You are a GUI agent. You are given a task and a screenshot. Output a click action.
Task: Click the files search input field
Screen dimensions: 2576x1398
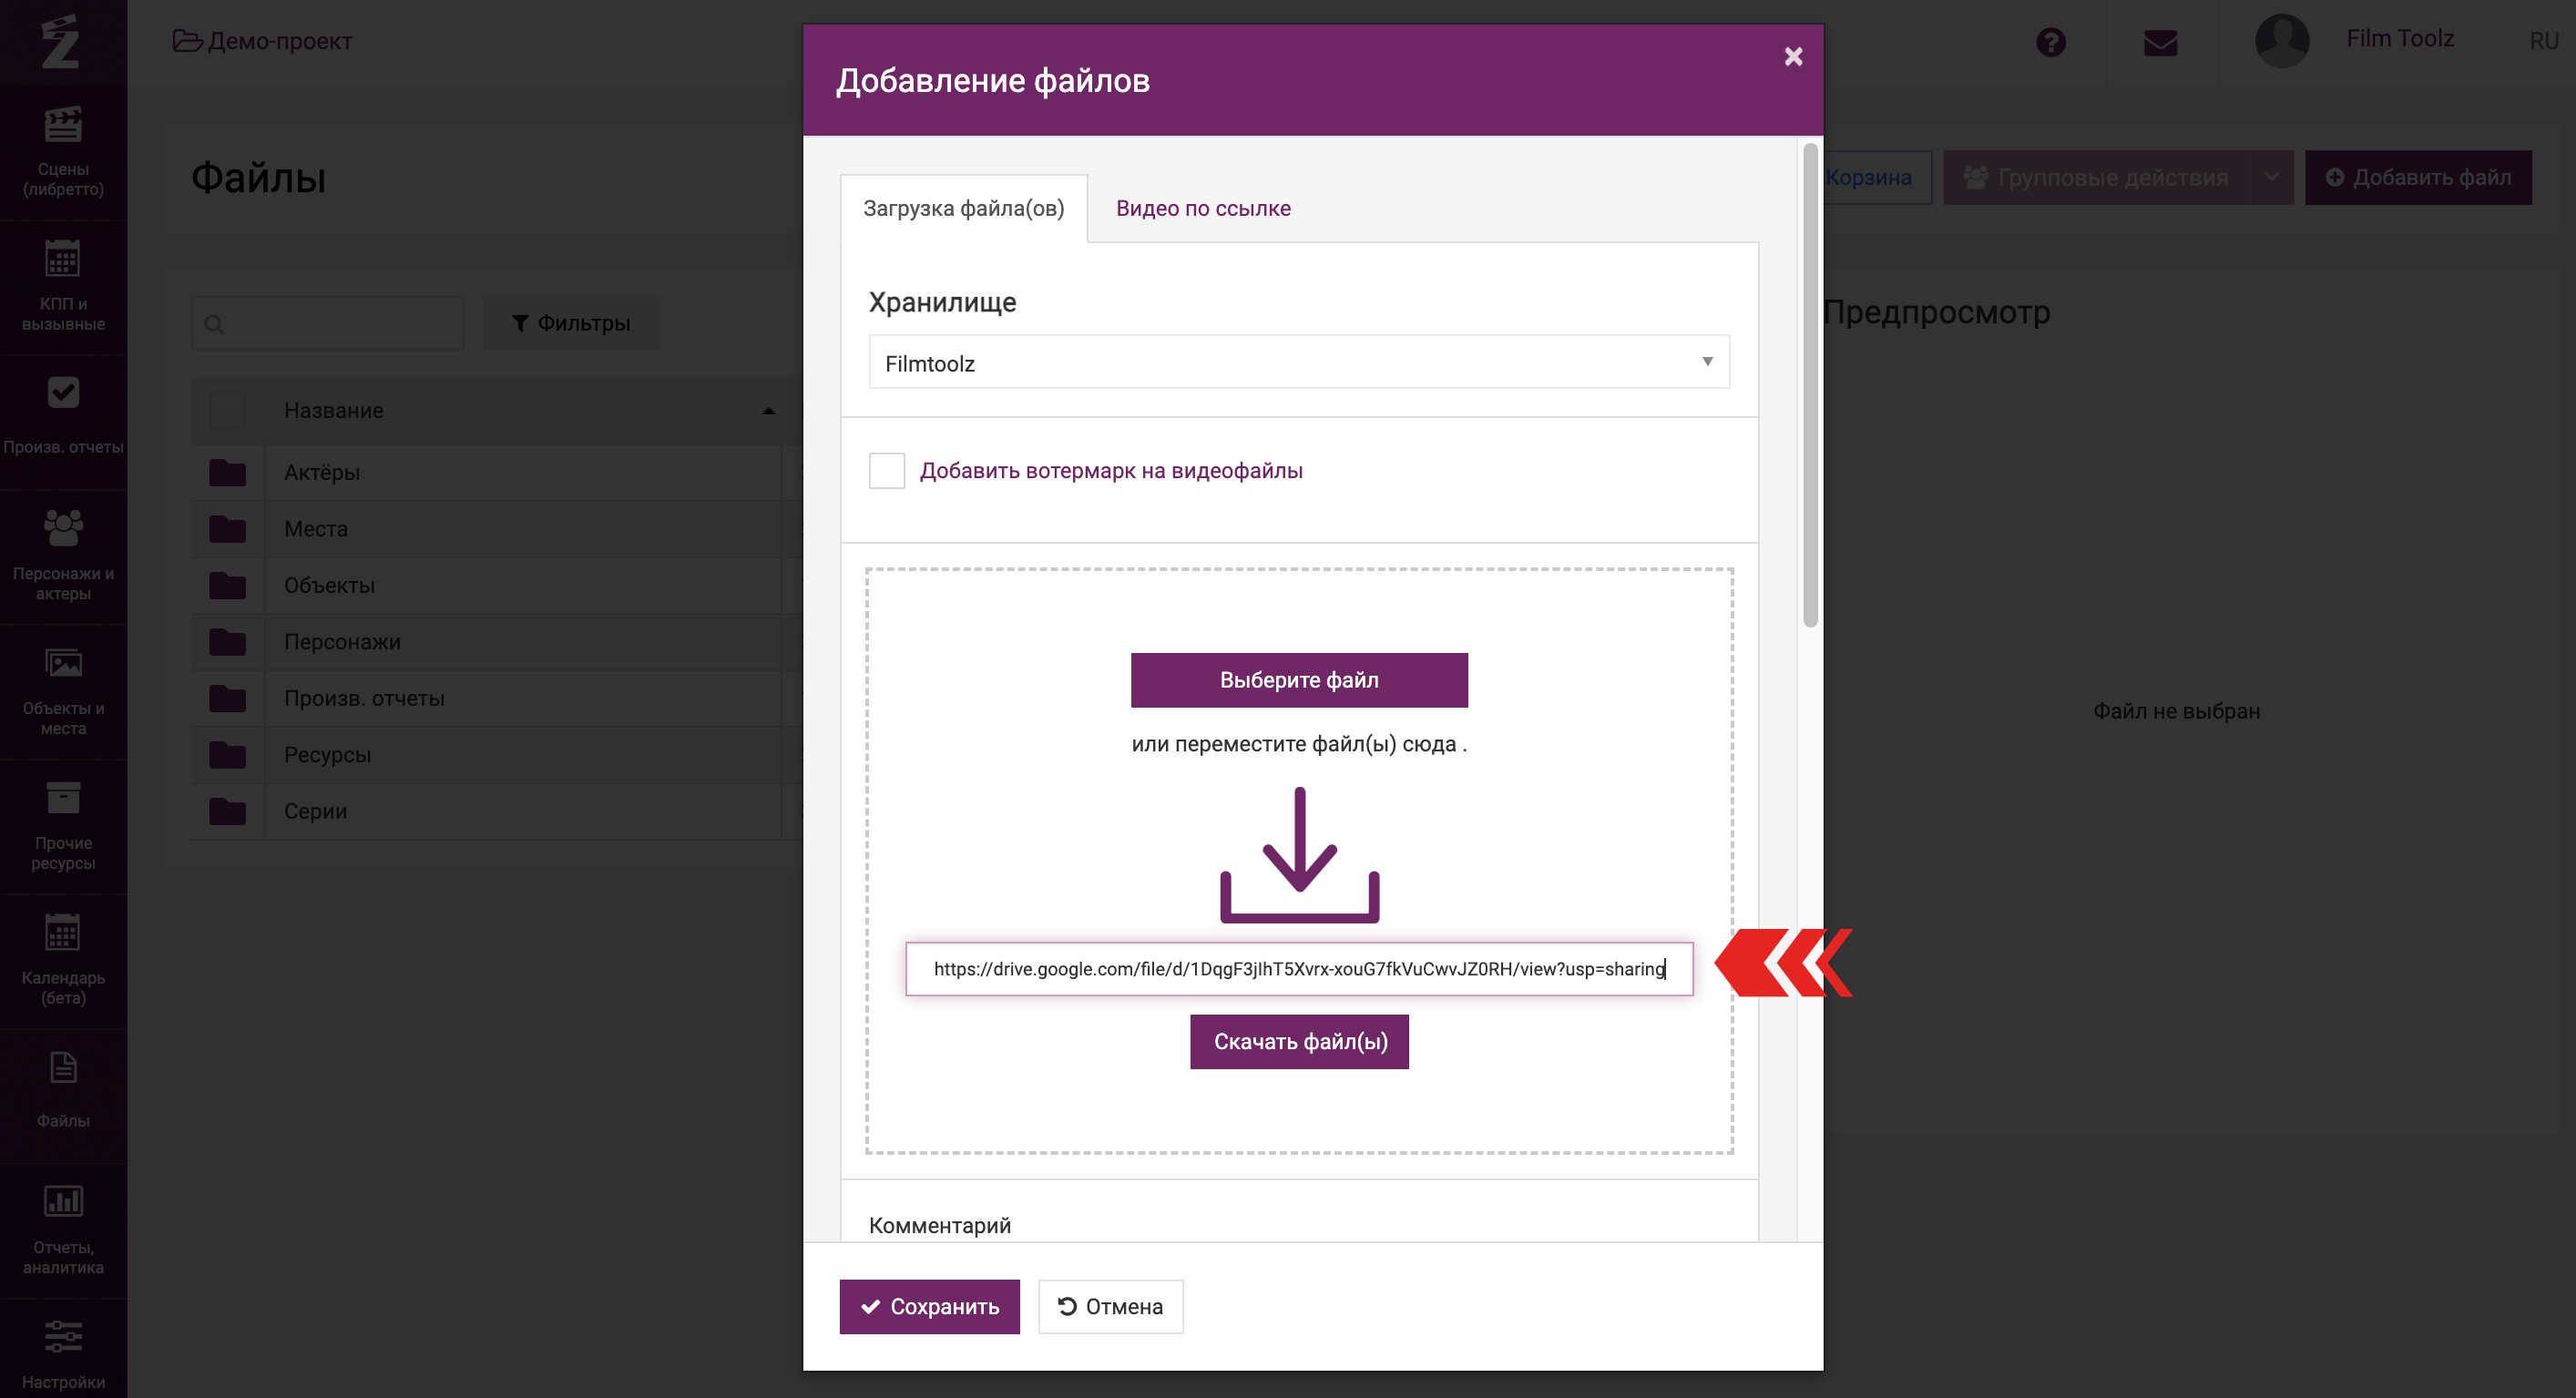pos(328,323)
